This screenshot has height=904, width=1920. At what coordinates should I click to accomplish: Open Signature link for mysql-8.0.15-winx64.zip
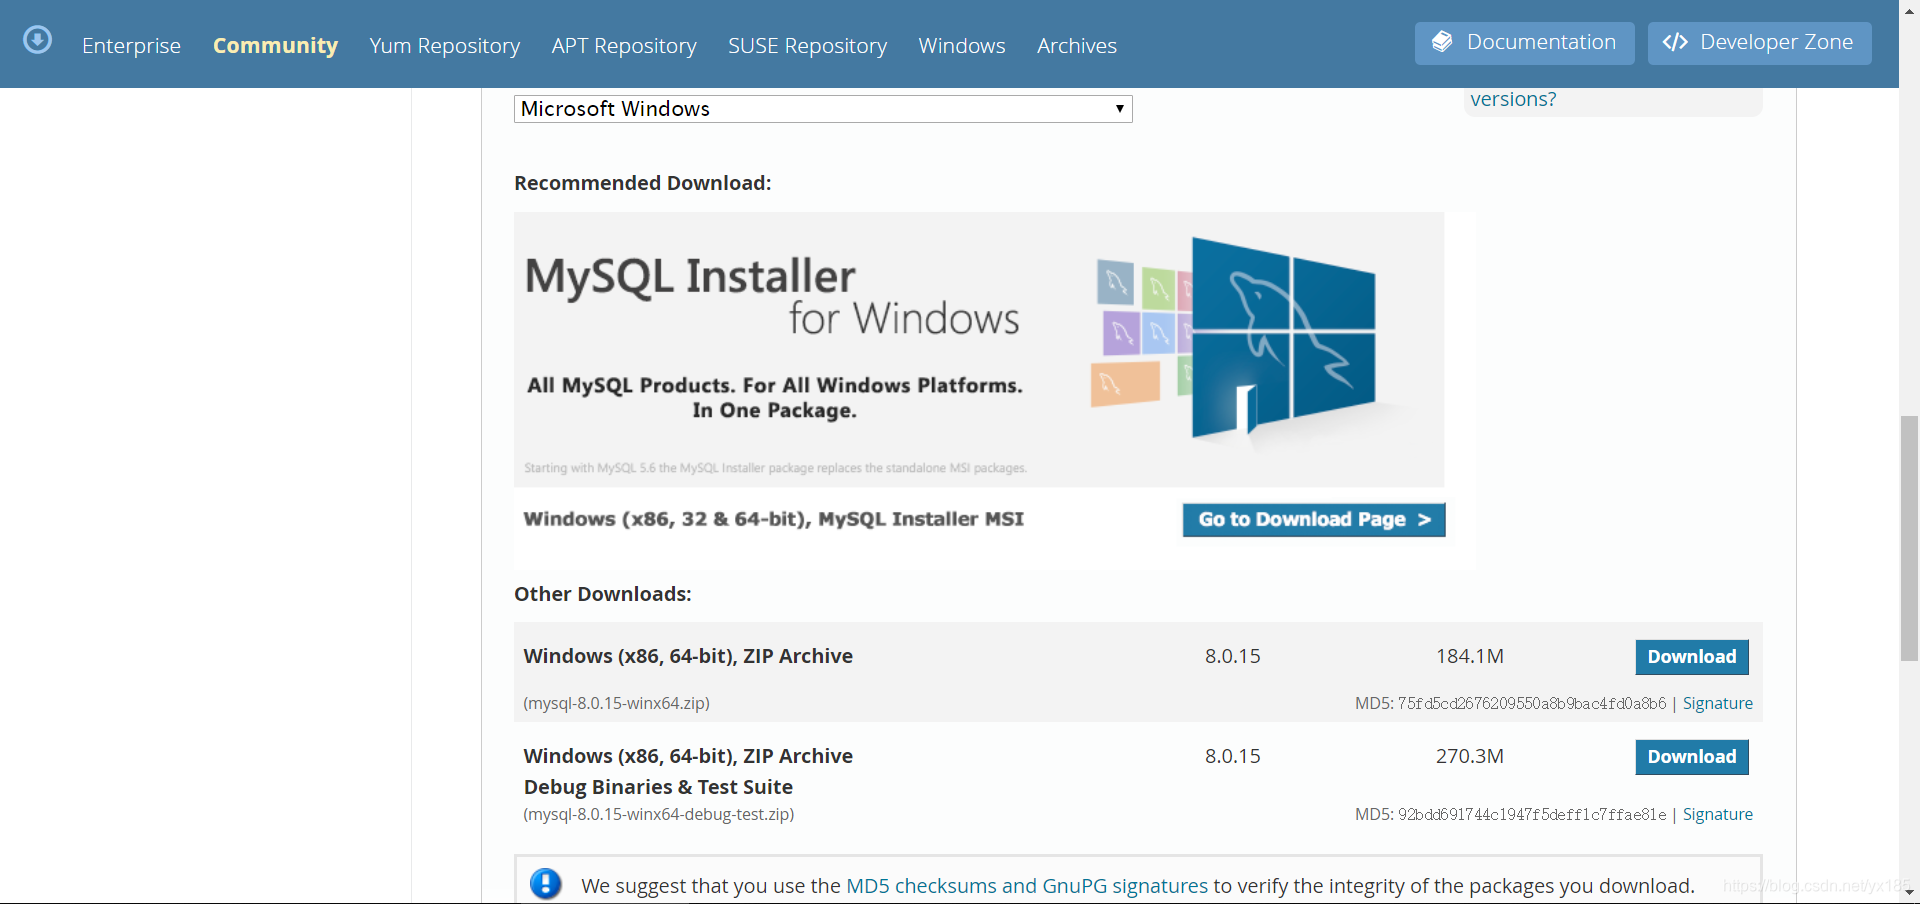tap(1717, 703)
